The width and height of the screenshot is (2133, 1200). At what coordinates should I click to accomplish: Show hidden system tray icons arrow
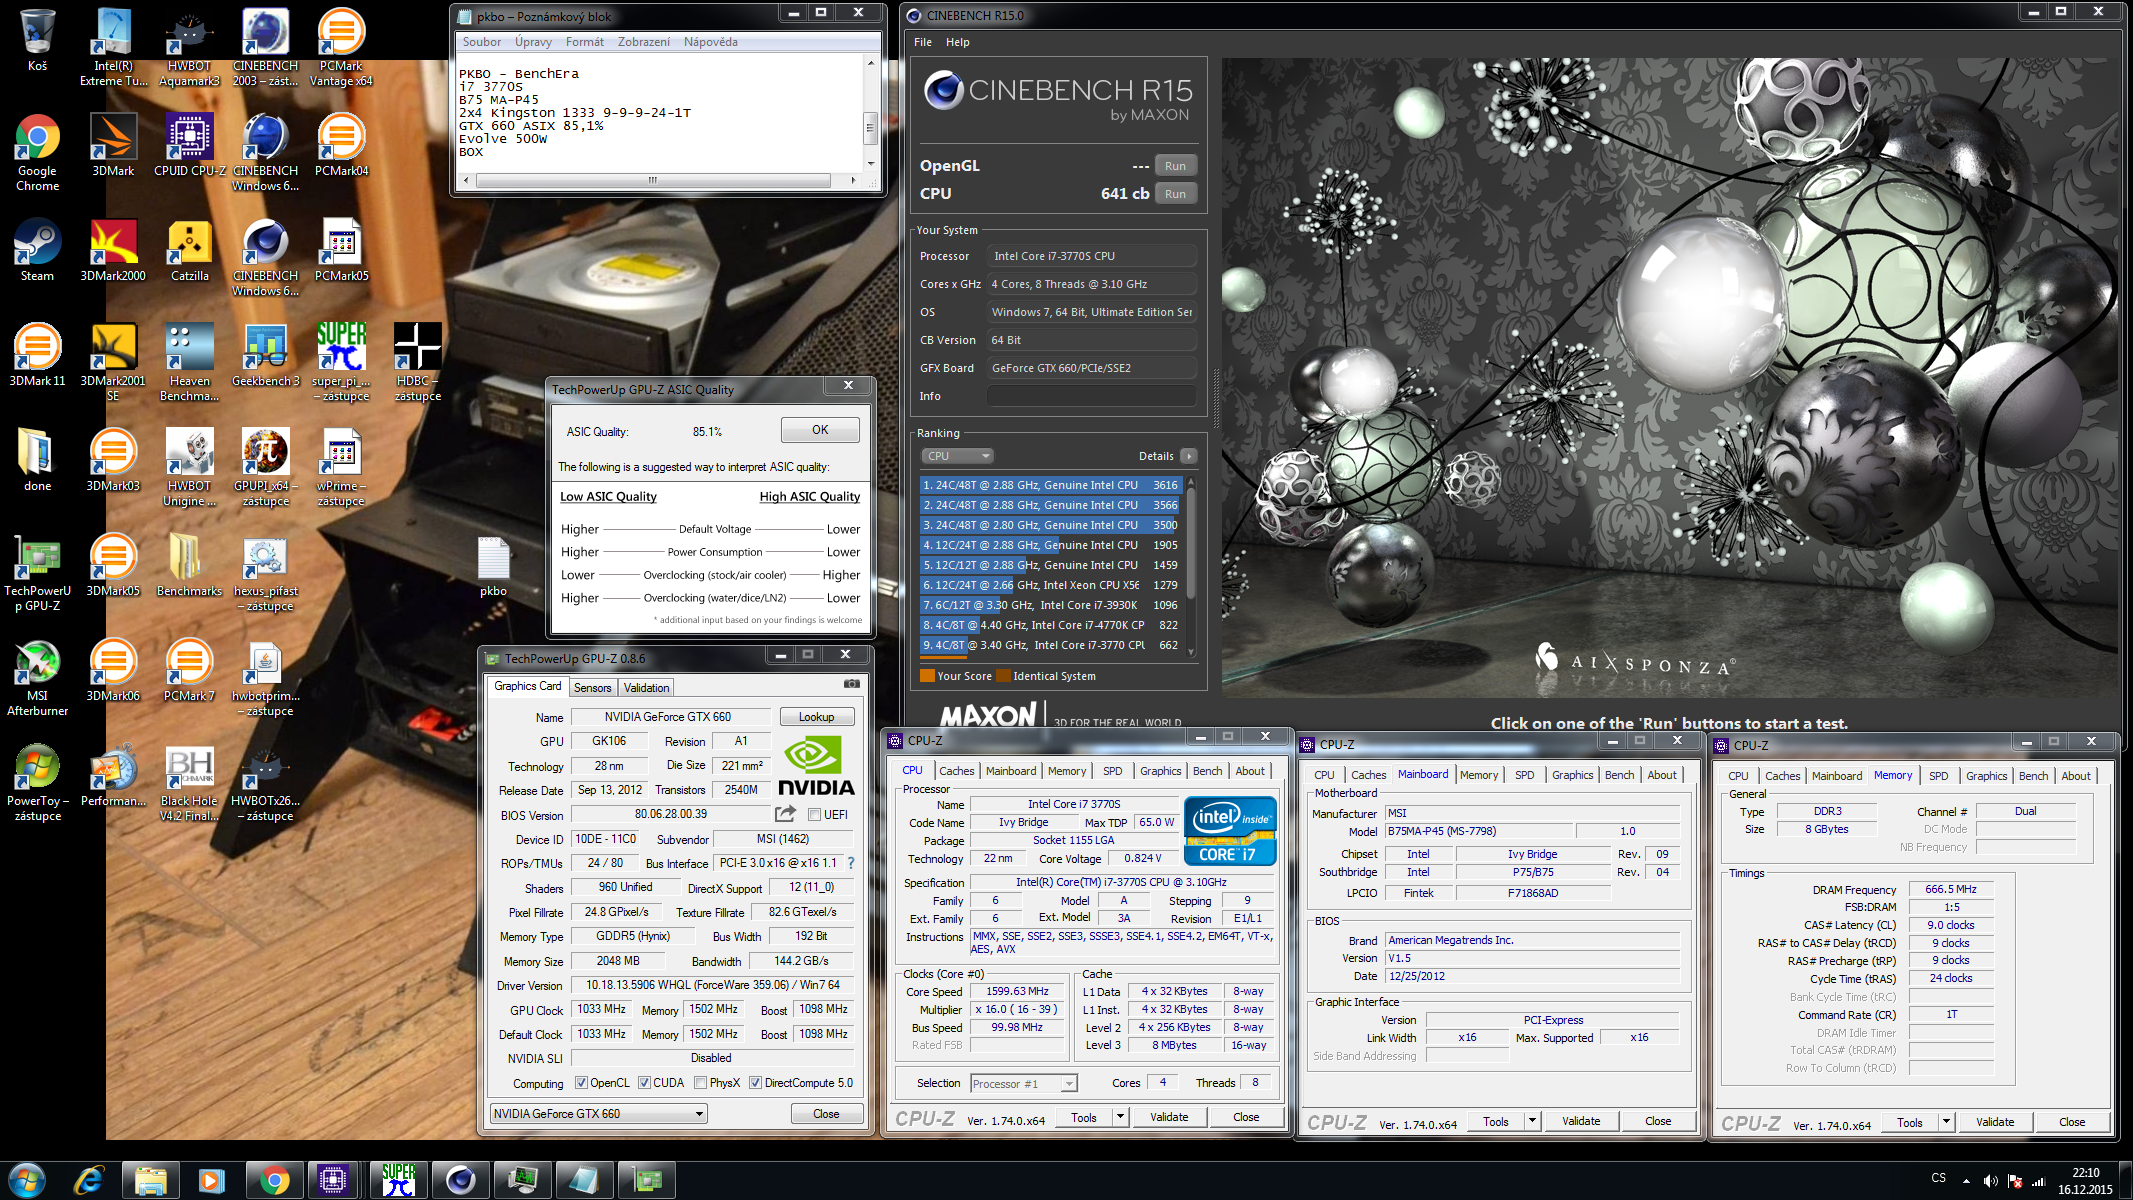tap(1966, 1181)
